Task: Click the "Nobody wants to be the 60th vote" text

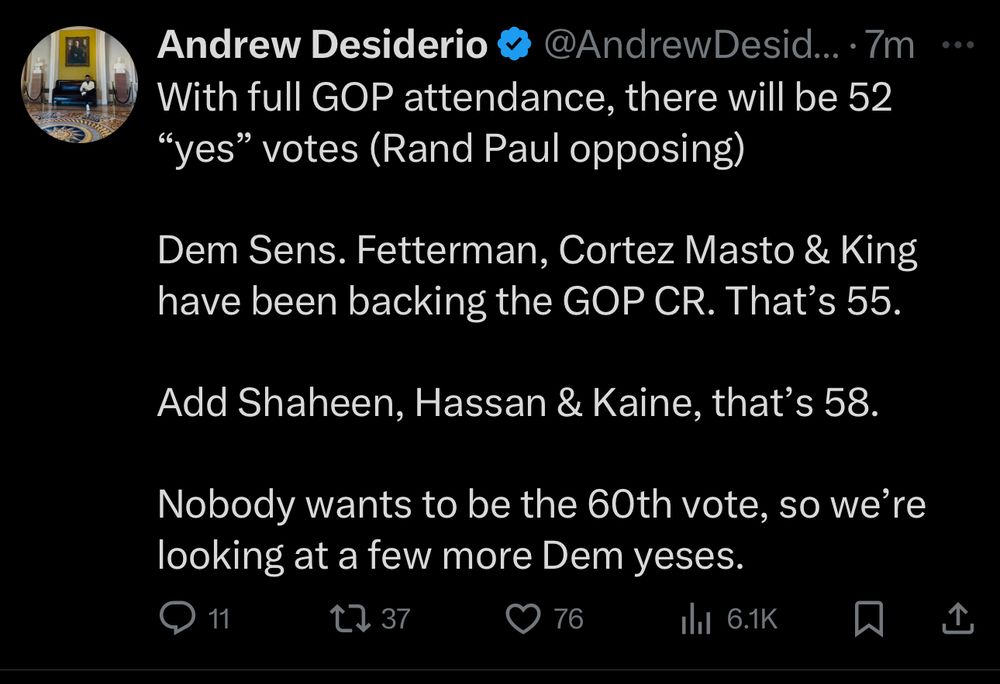Action: tap(541, 529)
